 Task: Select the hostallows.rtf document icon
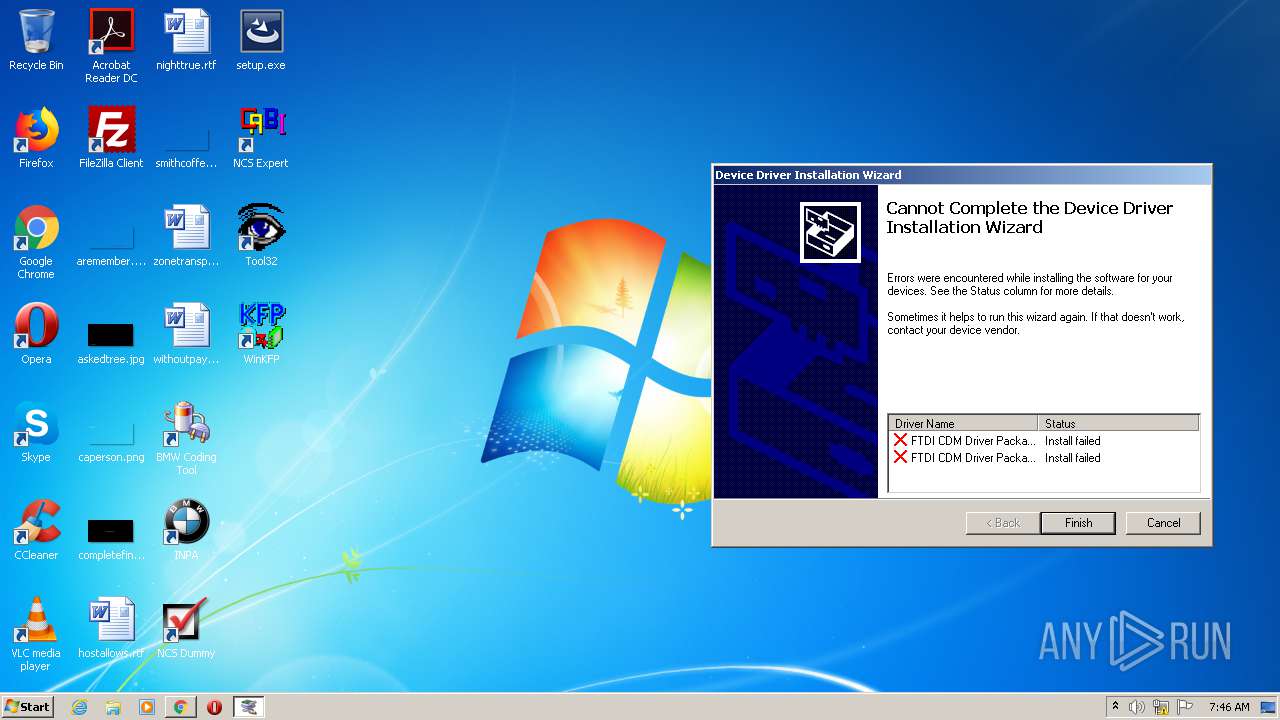coord(111,628)
